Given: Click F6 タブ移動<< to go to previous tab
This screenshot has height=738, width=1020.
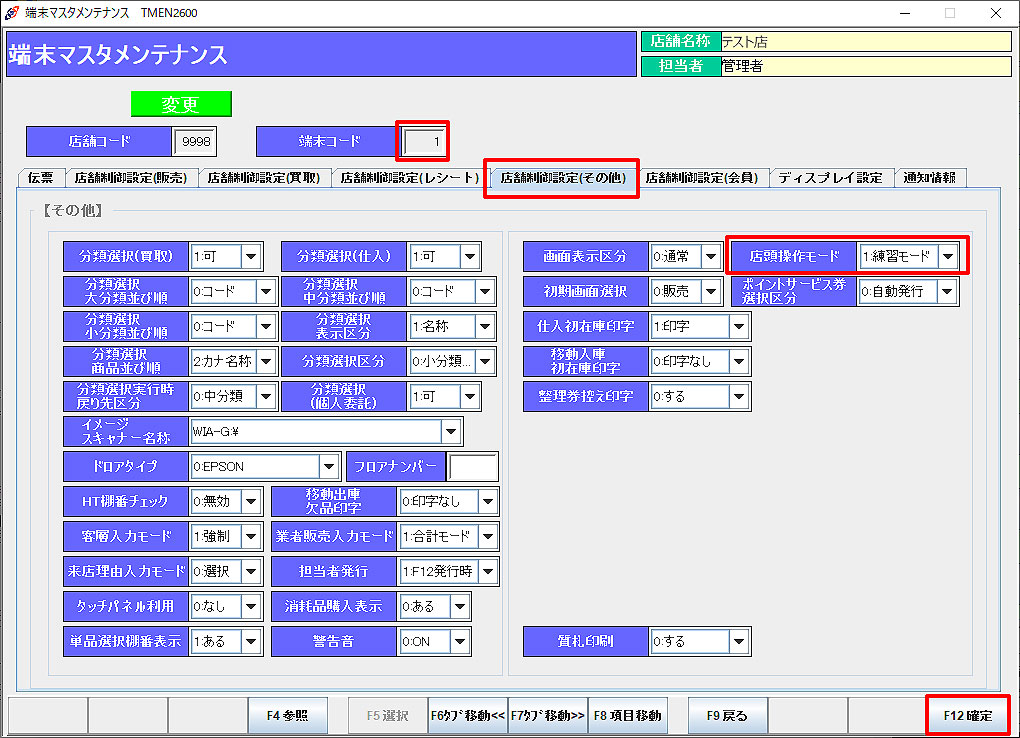Looking at the screenshot, I should [x=468, y=715].
